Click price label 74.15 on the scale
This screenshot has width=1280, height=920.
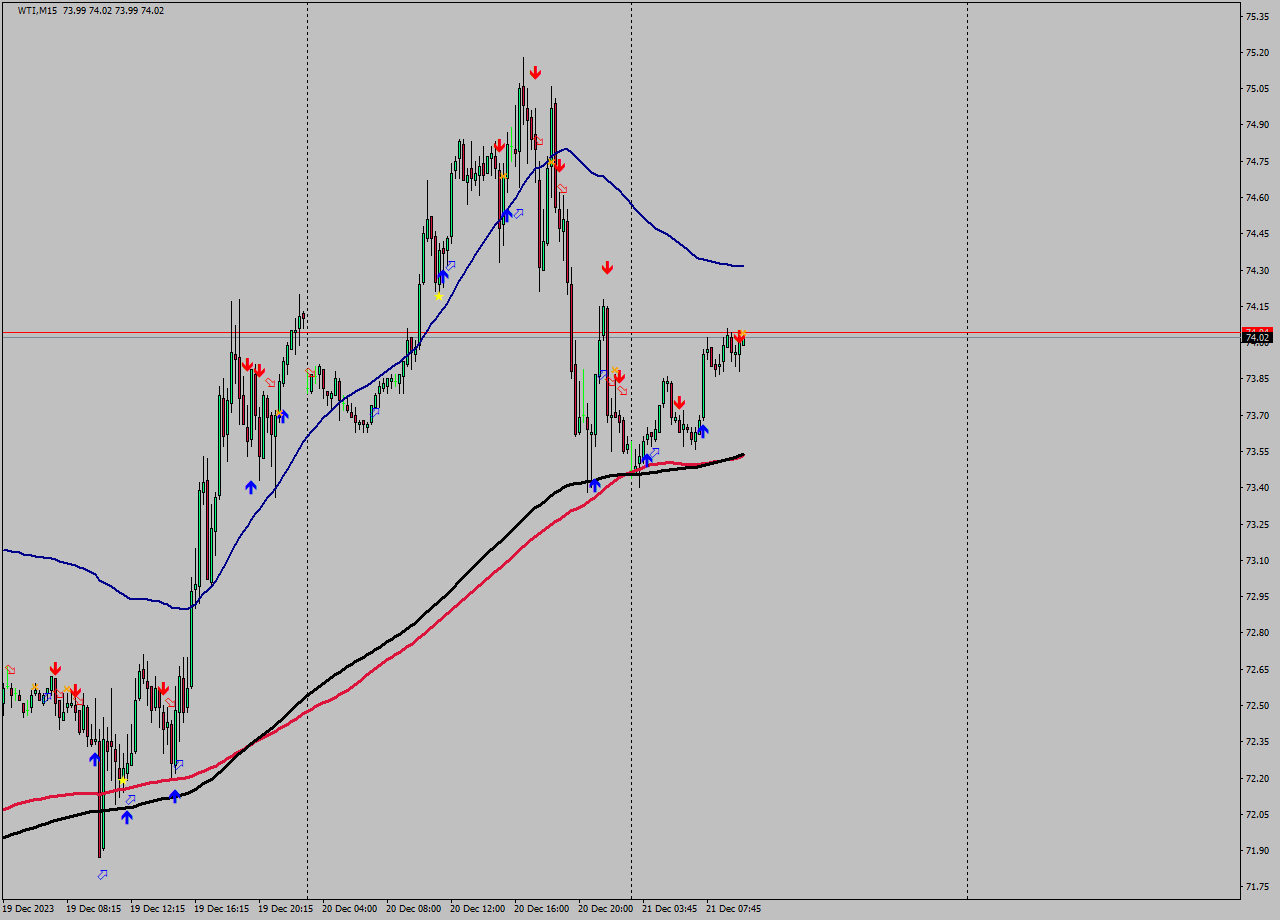coord(1257,306)
